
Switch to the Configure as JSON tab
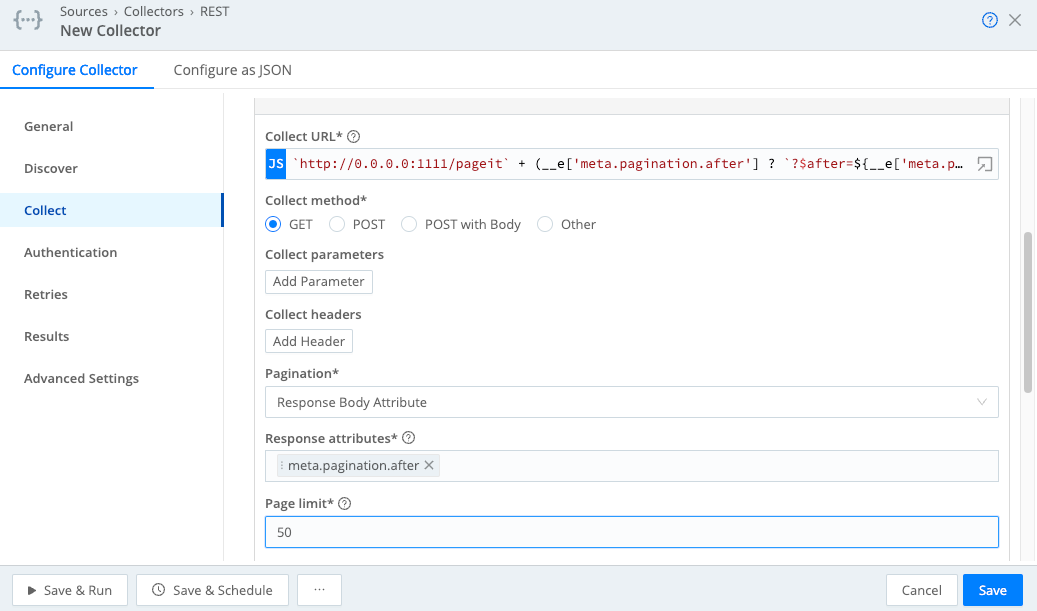[232, 71]
